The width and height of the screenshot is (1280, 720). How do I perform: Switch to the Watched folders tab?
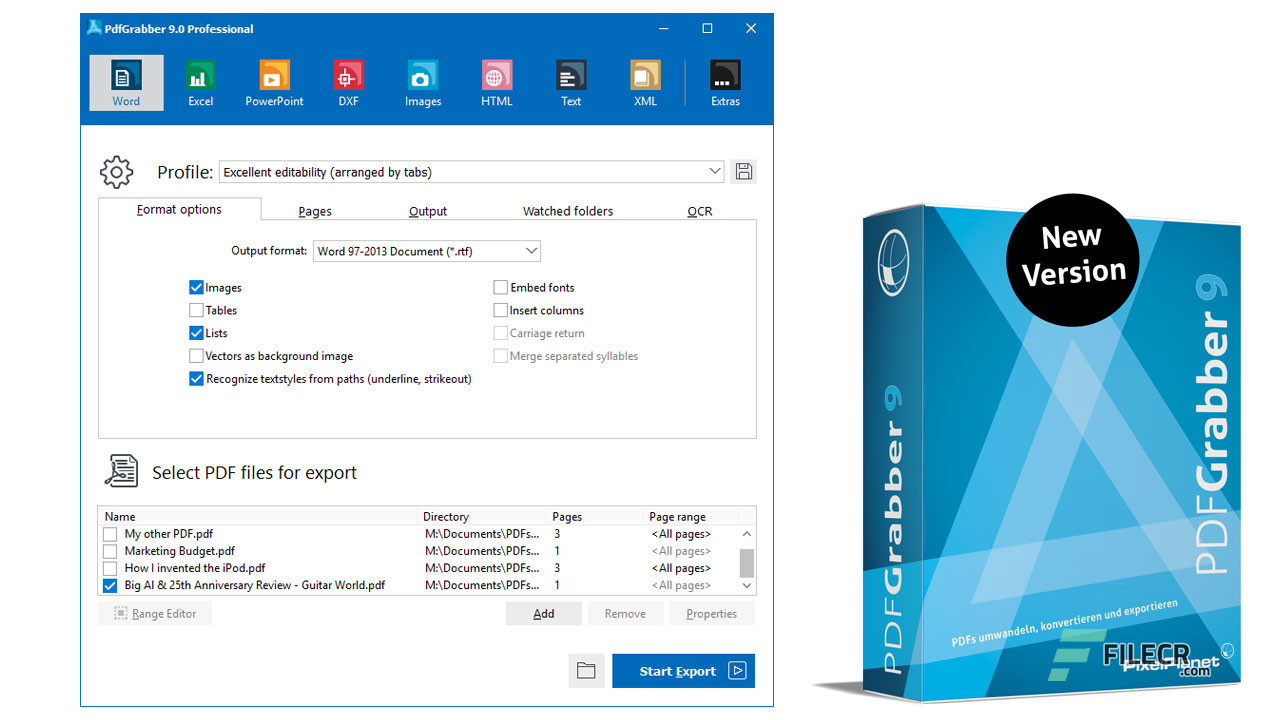[x=568, y=211]
